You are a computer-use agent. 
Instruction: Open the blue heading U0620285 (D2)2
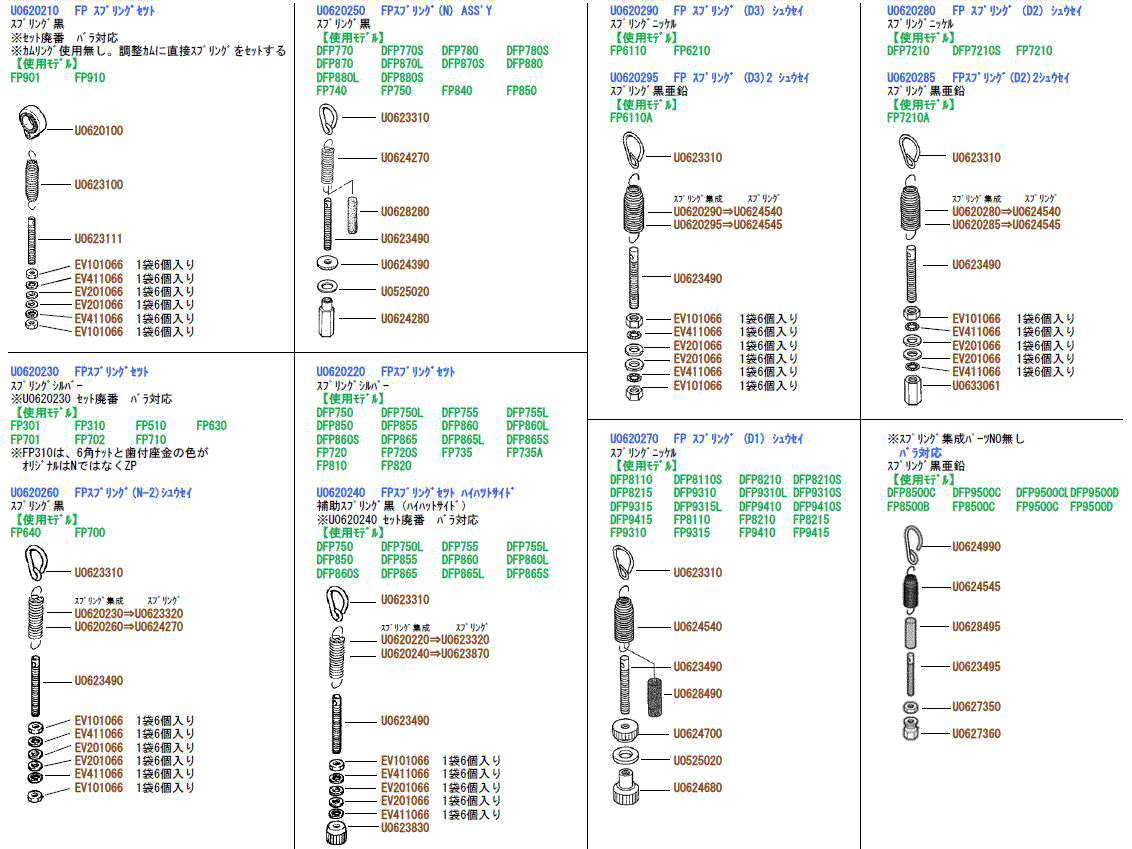coord(978,78)
